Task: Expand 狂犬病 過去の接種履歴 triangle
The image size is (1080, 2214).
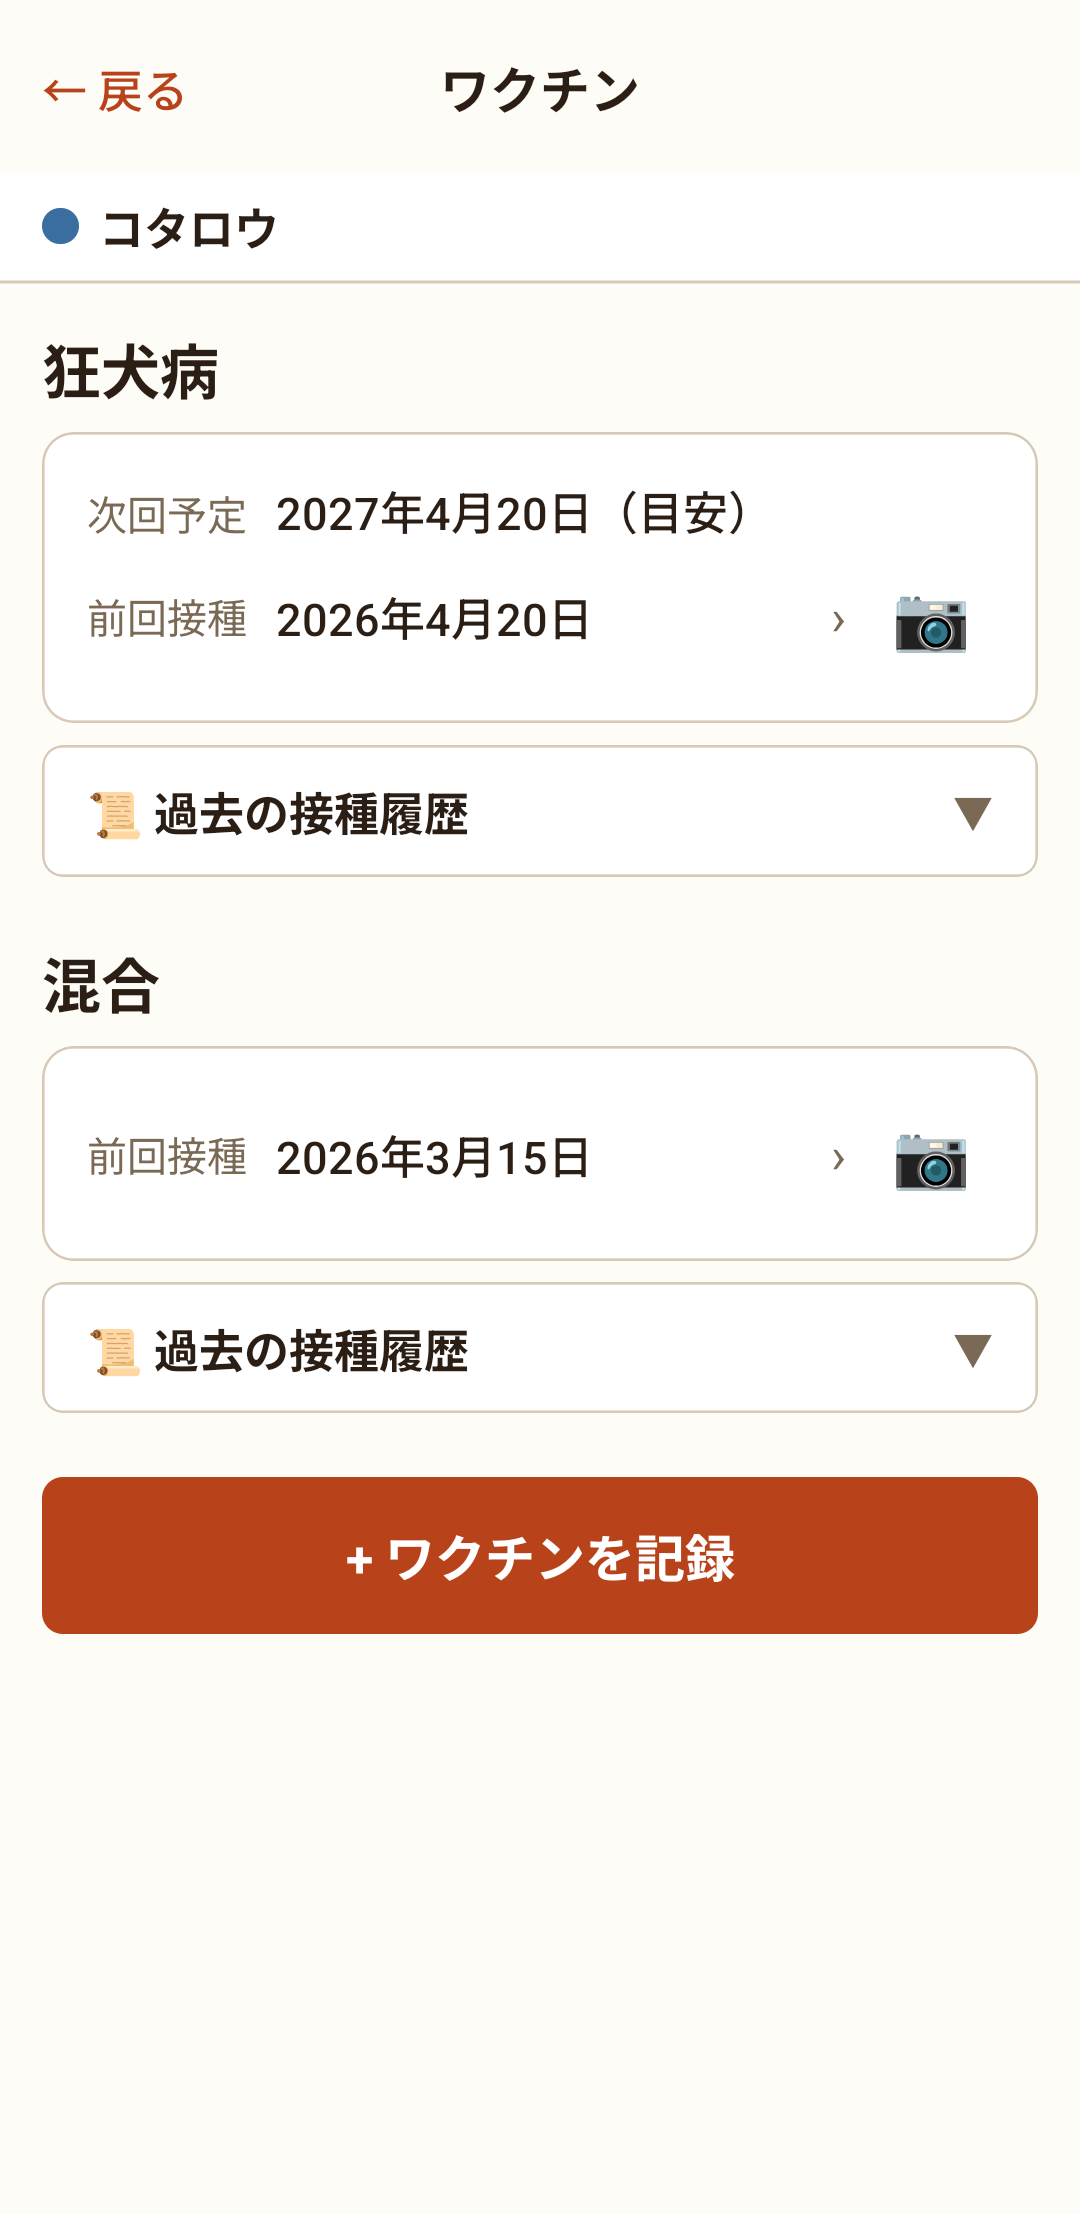Action: pyautogui.click(x=972, y=813)
